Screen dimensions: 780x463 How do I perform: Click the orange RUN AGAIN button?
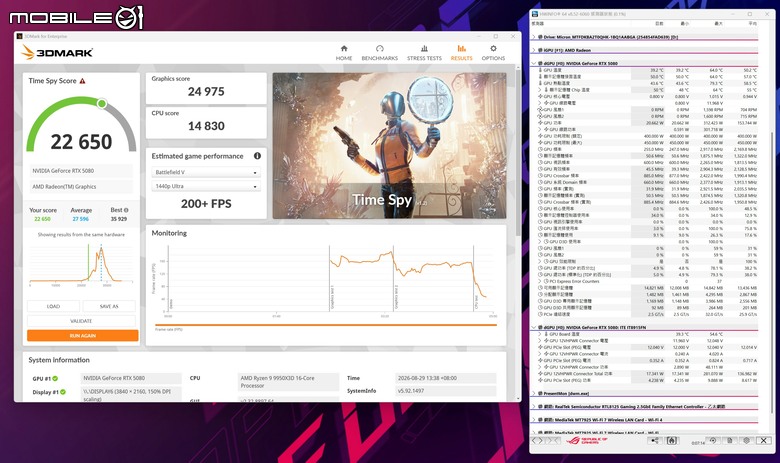click(83, 336)
